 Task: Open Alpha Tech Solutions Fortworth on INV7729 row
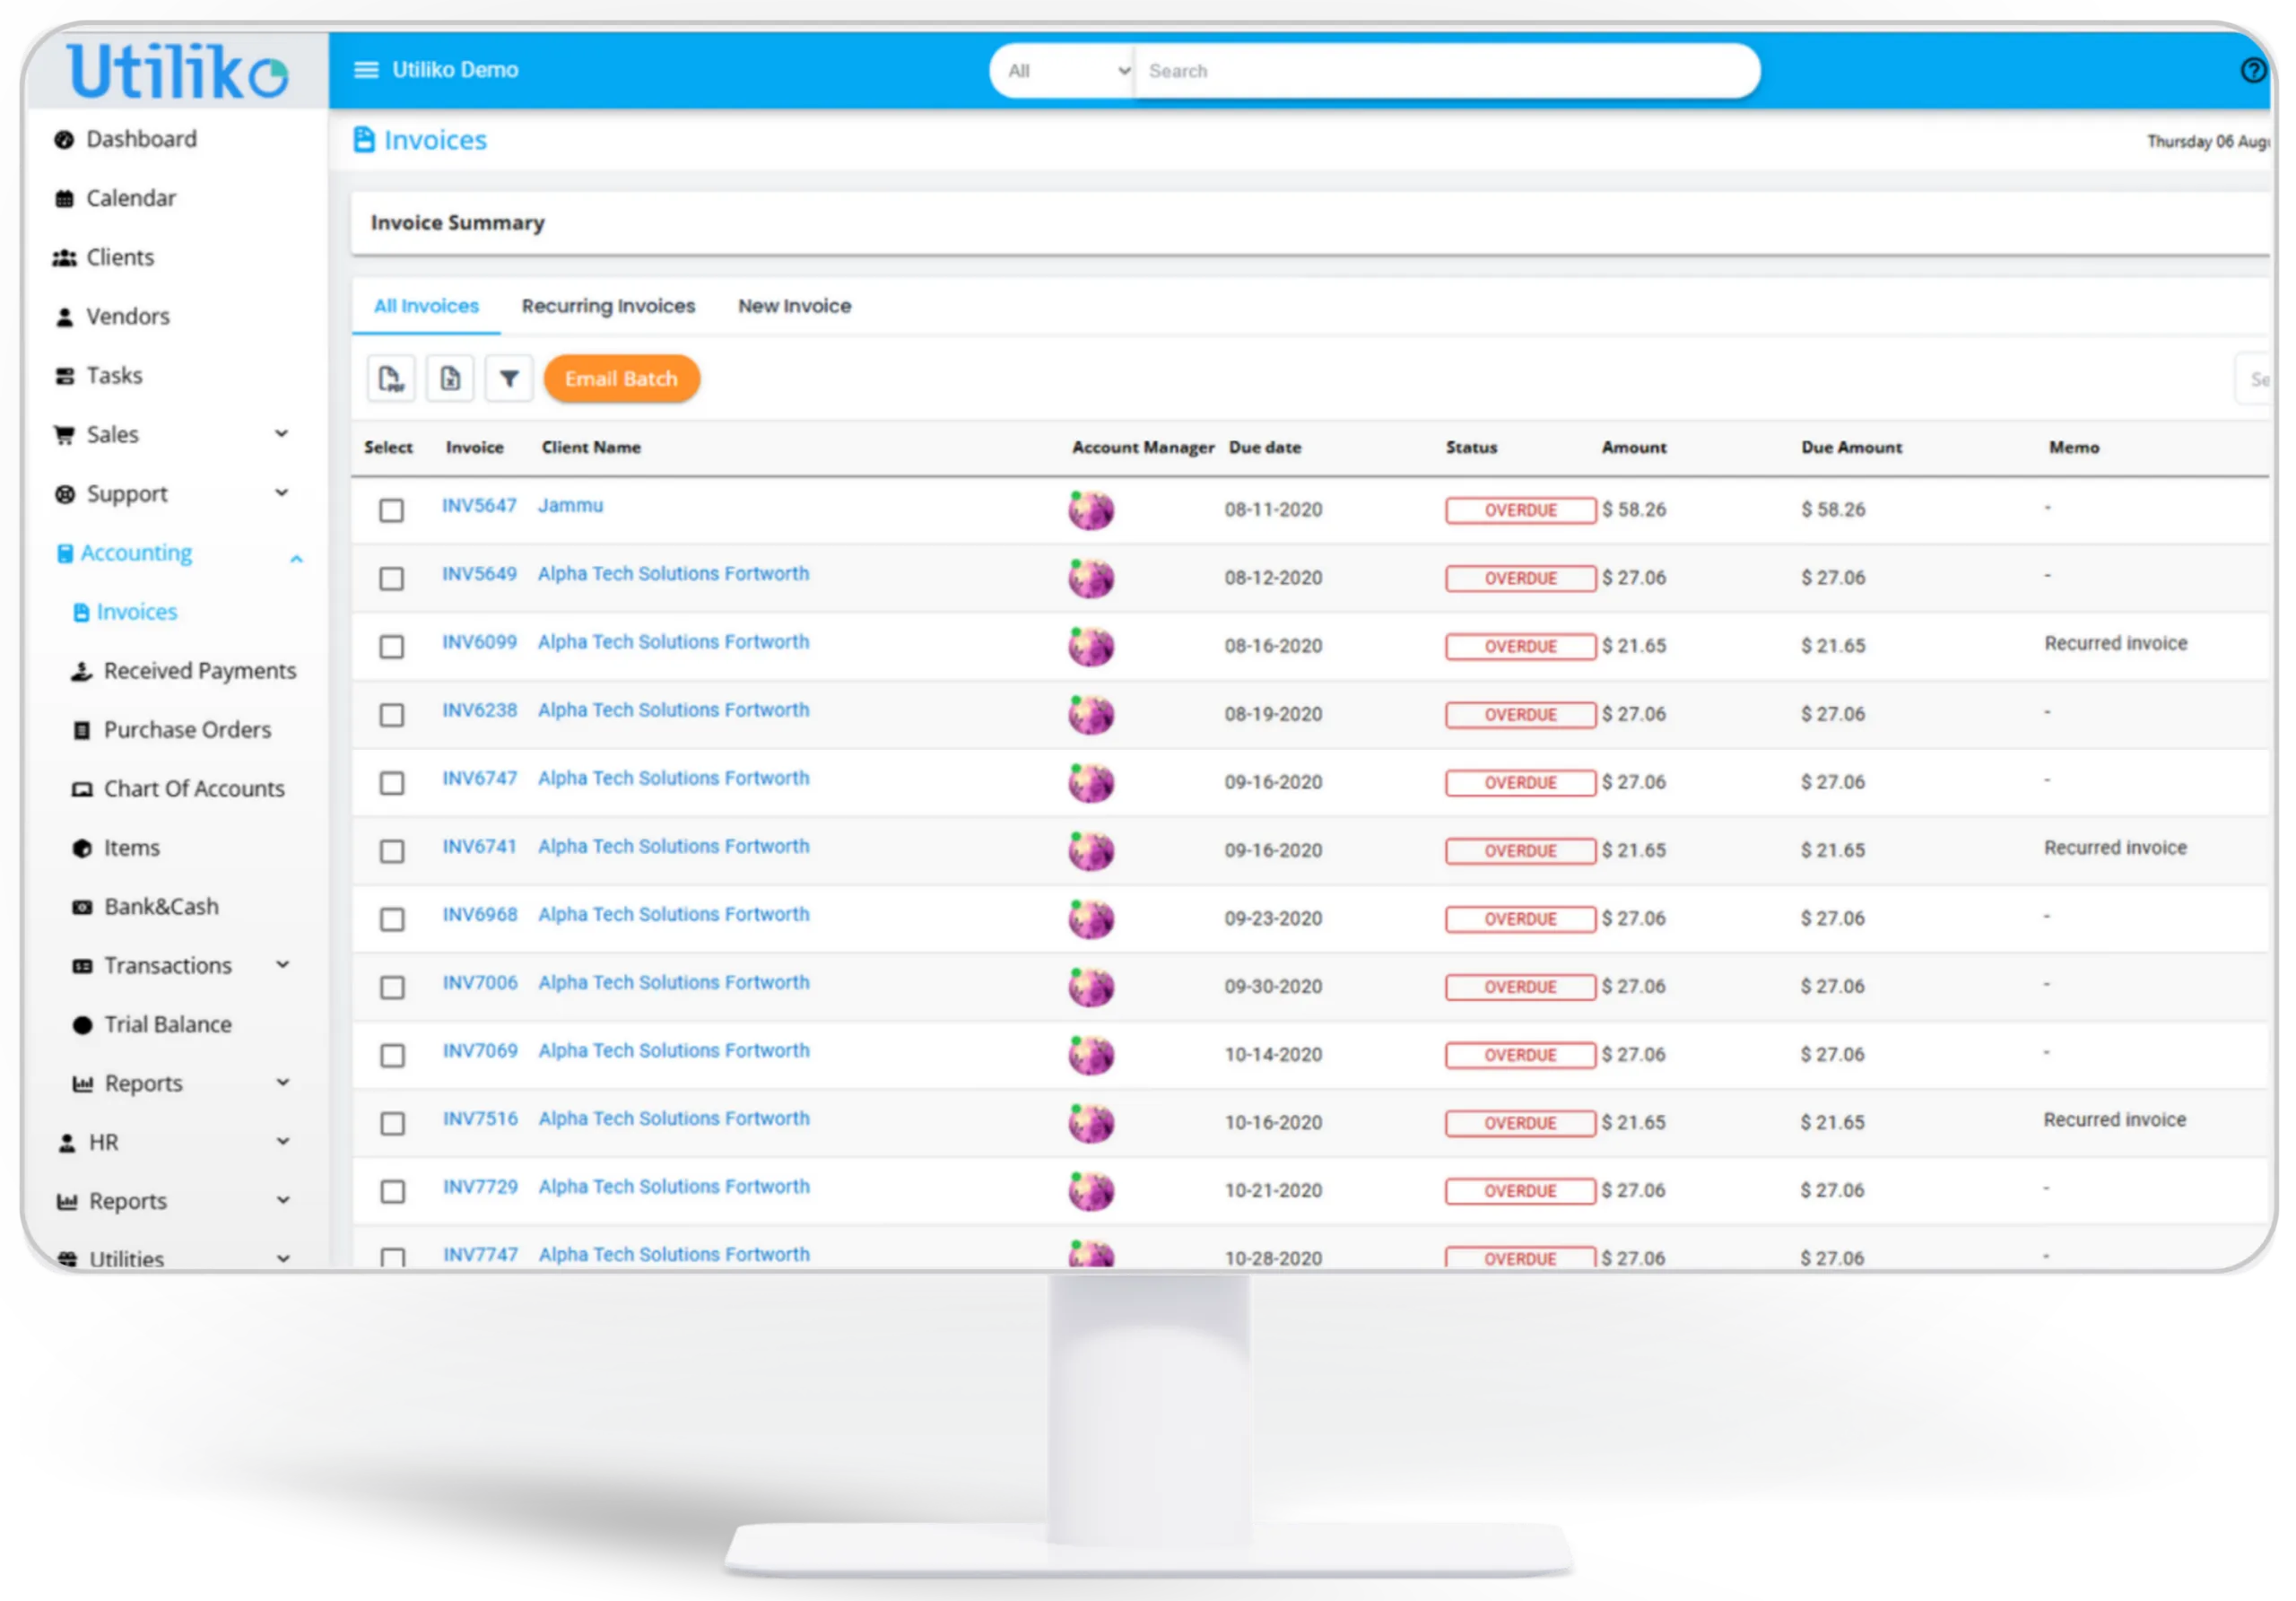pyautogui.click(x=674, y=1187)
